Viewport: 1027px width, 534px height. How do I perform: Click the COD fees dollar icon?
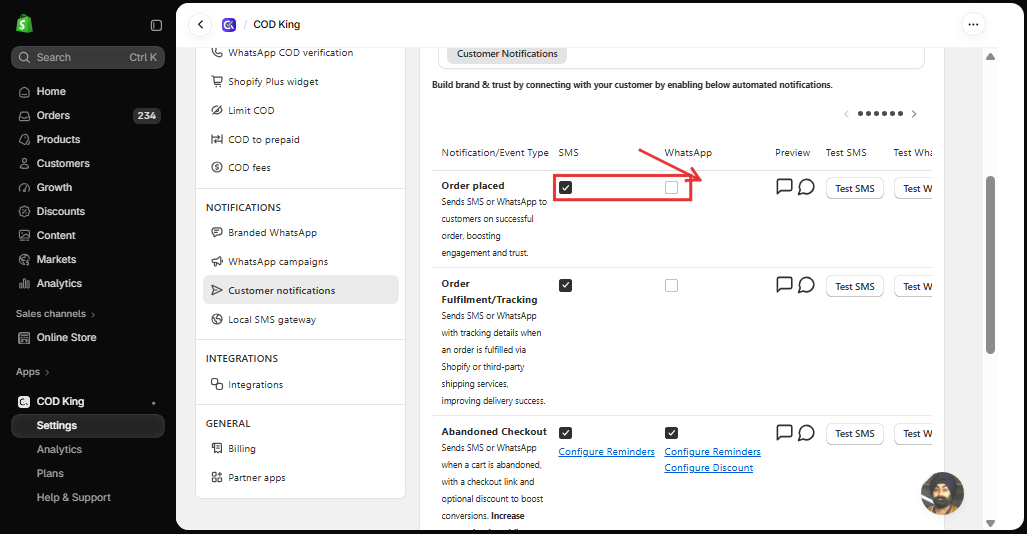(217, 167)
